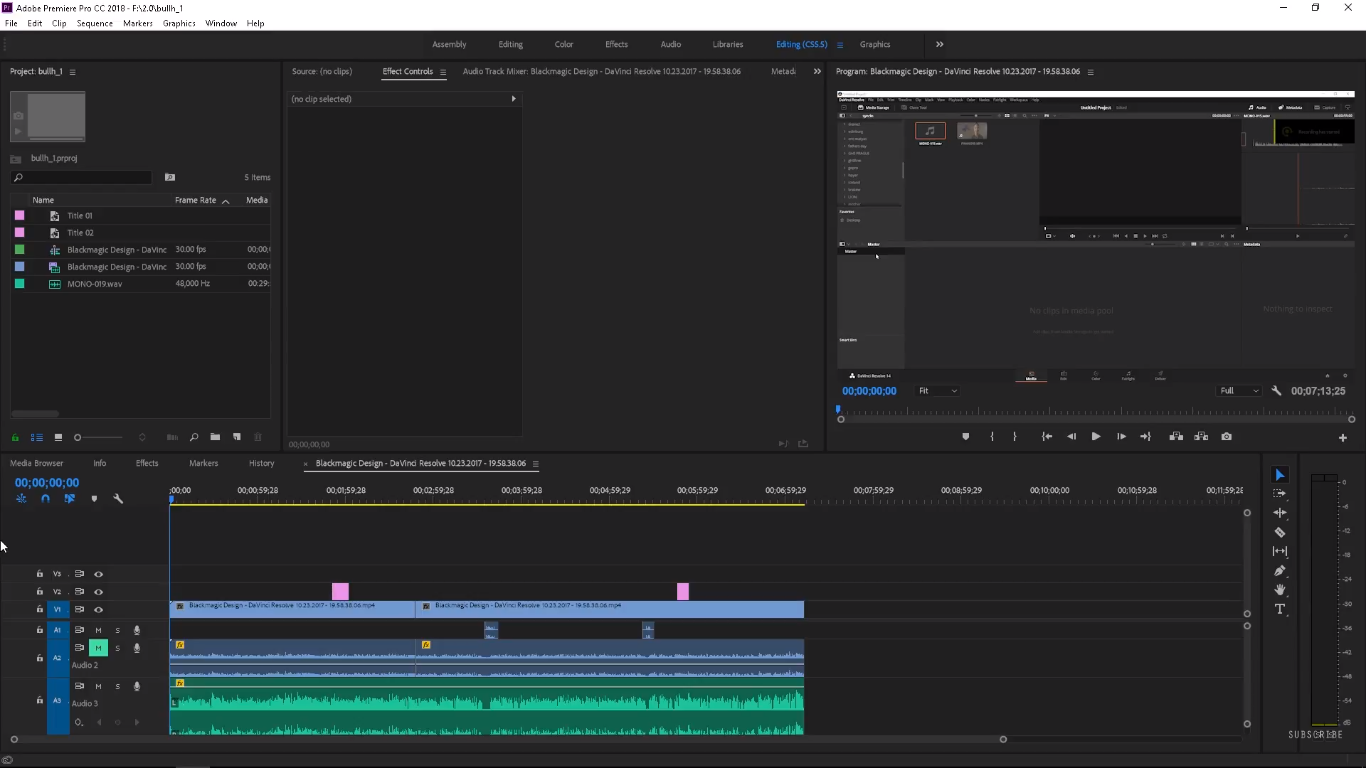Open timeline display settings wrench

point(118,498)
